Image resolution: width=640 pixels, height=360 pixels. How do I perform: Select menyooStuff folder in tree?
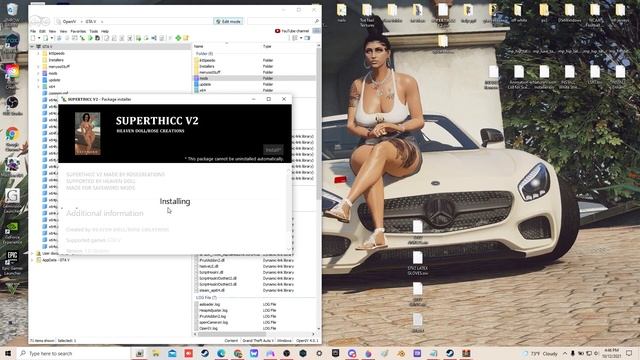[59, 67]
